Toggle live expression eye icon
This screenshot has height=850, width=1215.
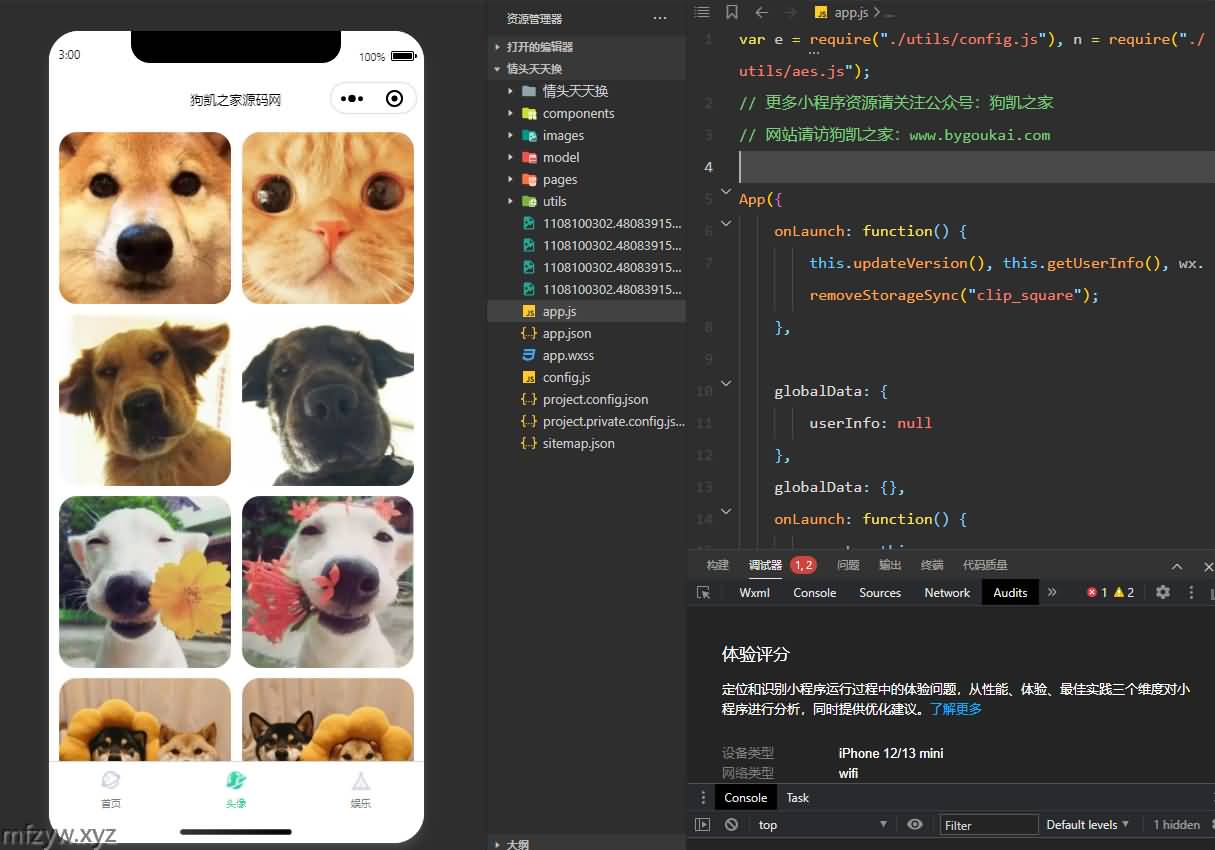[914, 825]
